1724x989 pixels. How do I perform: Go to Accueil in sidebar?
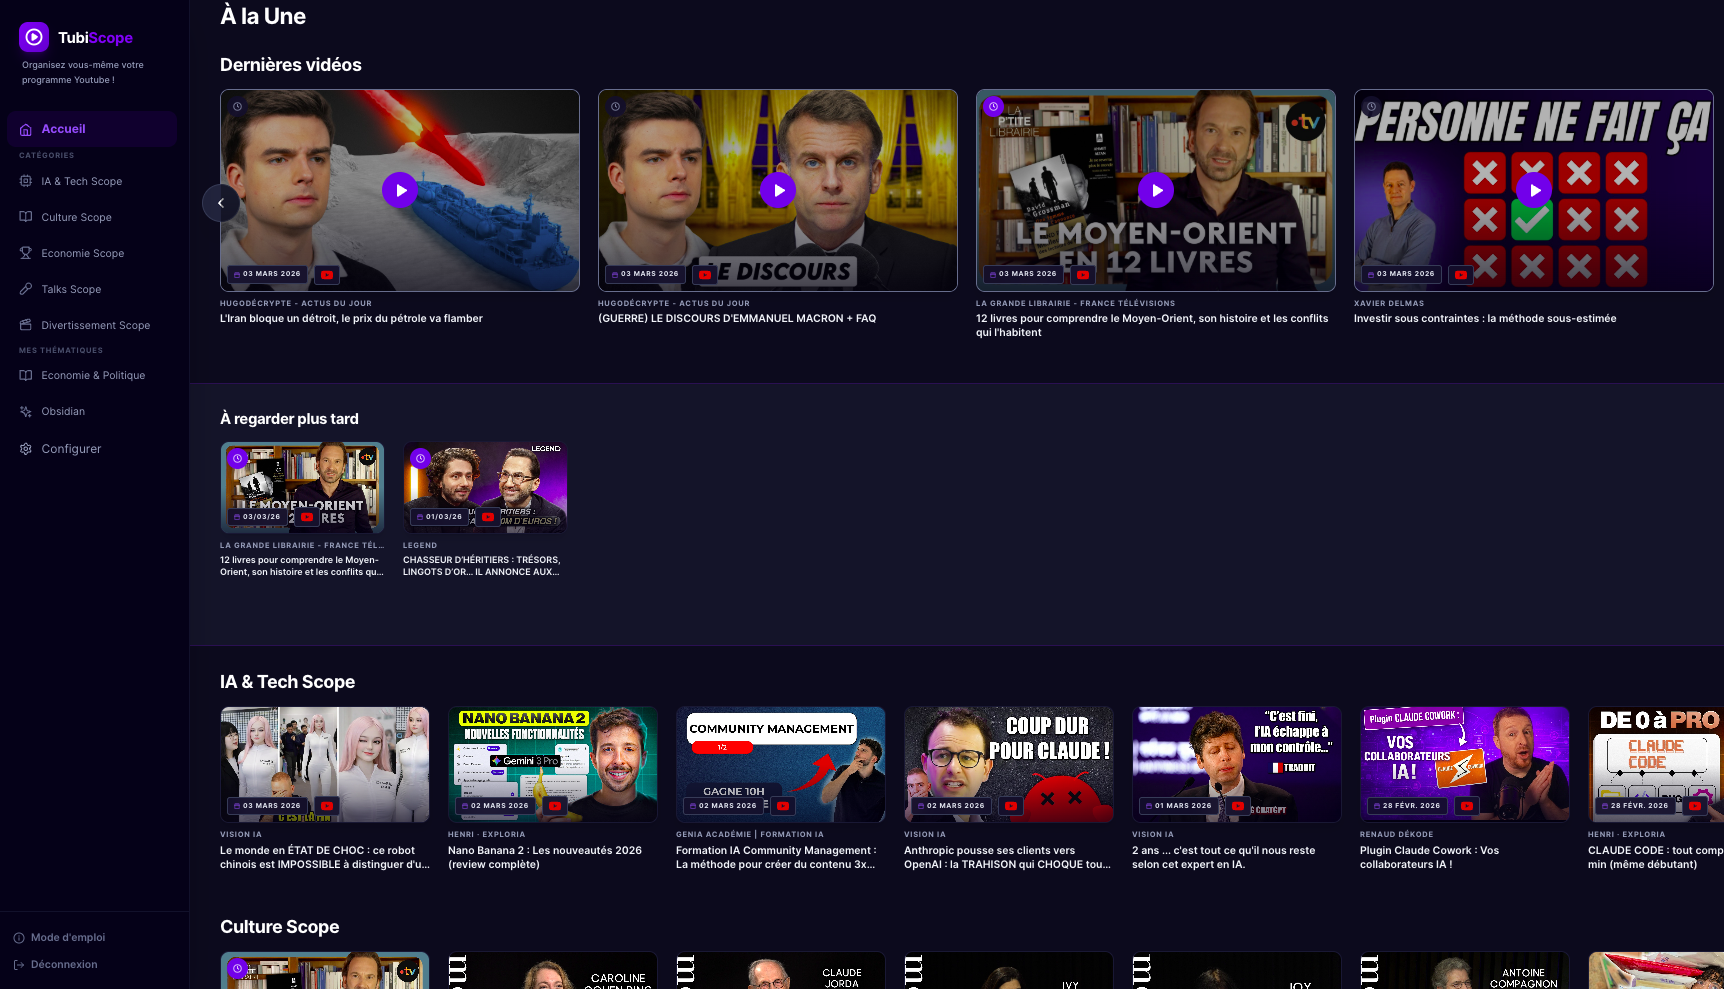coord(63,129)
